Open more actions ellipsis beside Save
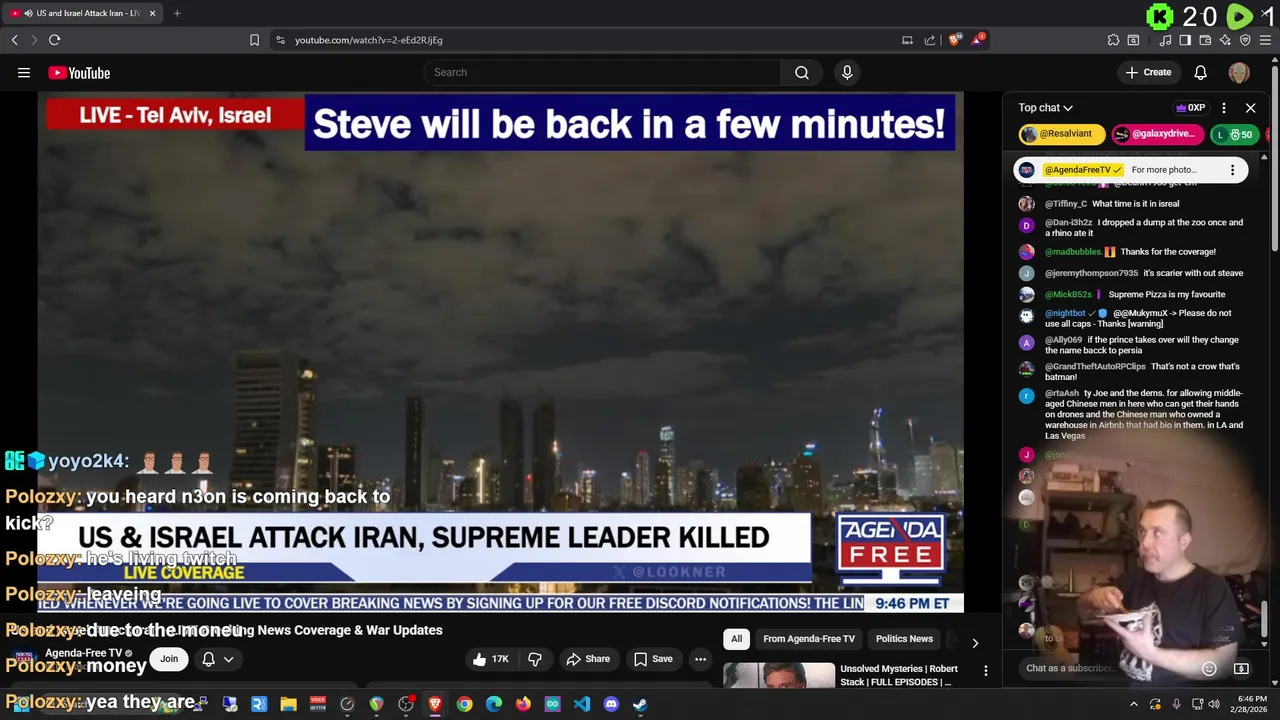1280x720 pixels. [x=700, y=659]
